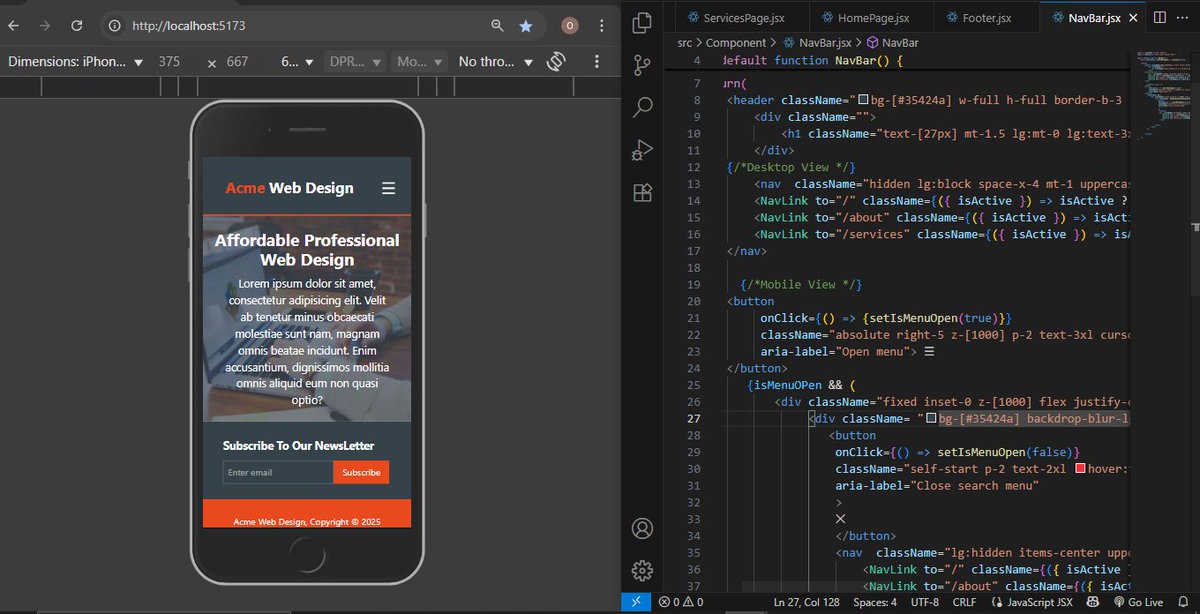This screenshot has height=614, width=1200.
Task: Go back in the browser
Action: 15,26
